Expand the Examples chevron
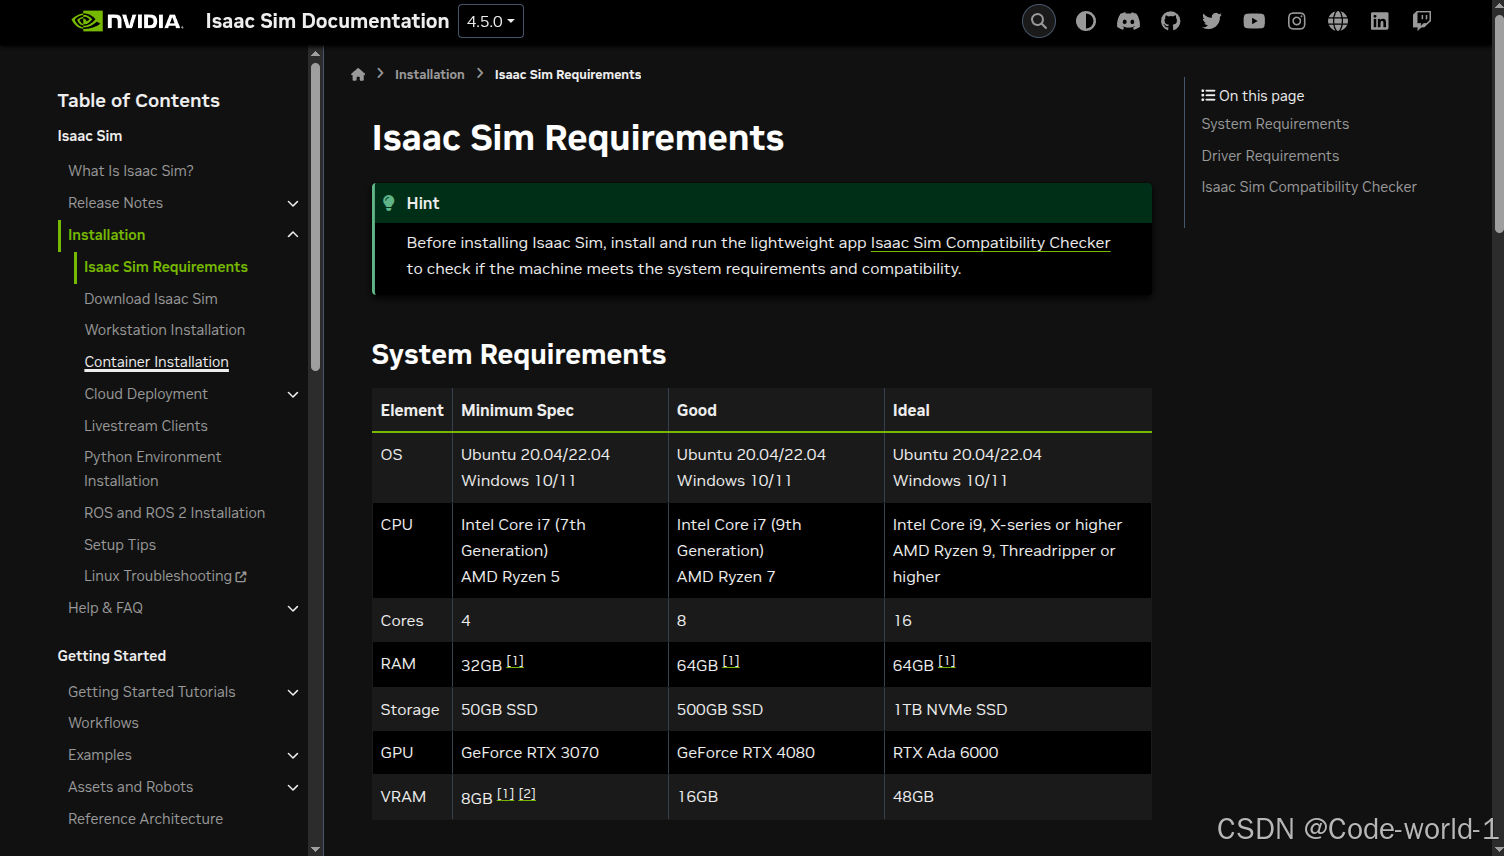Screen dimensions: 1504x856 (x=293, y=755)
